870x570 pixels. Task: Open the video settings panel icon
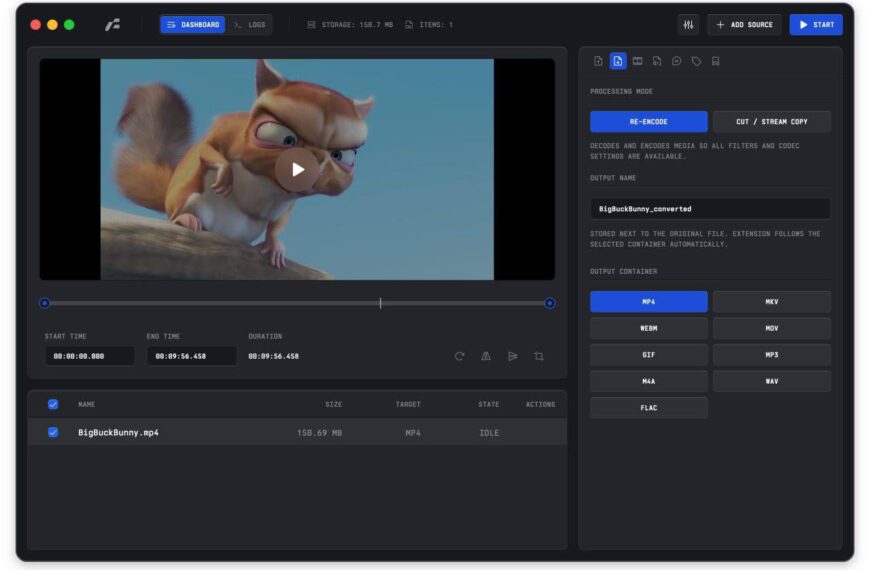click(x=637, y=61)
